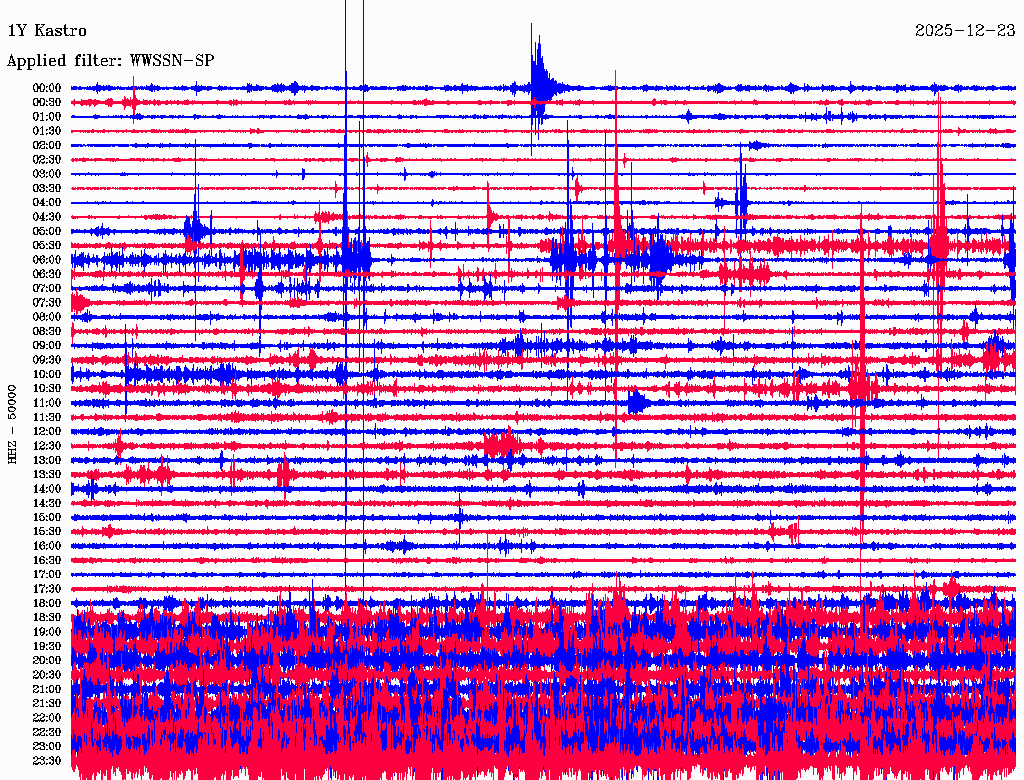Select the 09:30 time label

[x=47, y=360]
